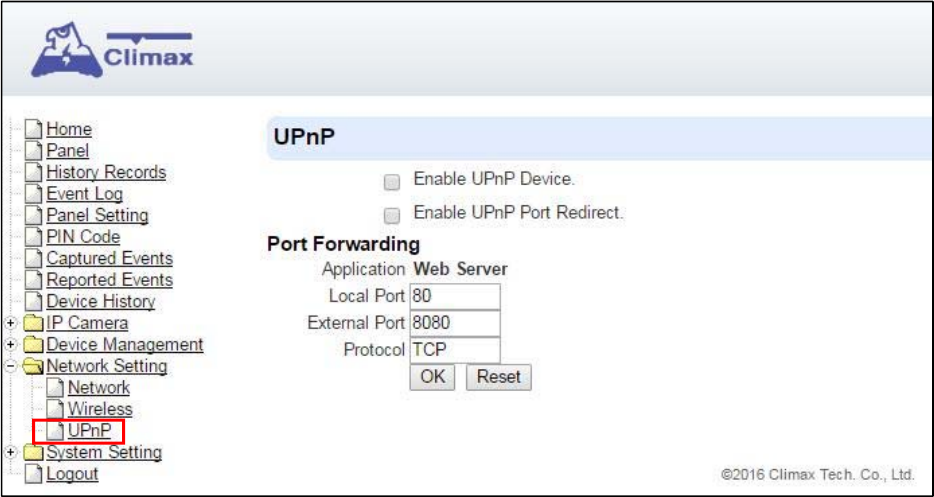The width and height of the screenshot is (934, 497).
Task: Focus the External Port field
Action: [454, 324]
